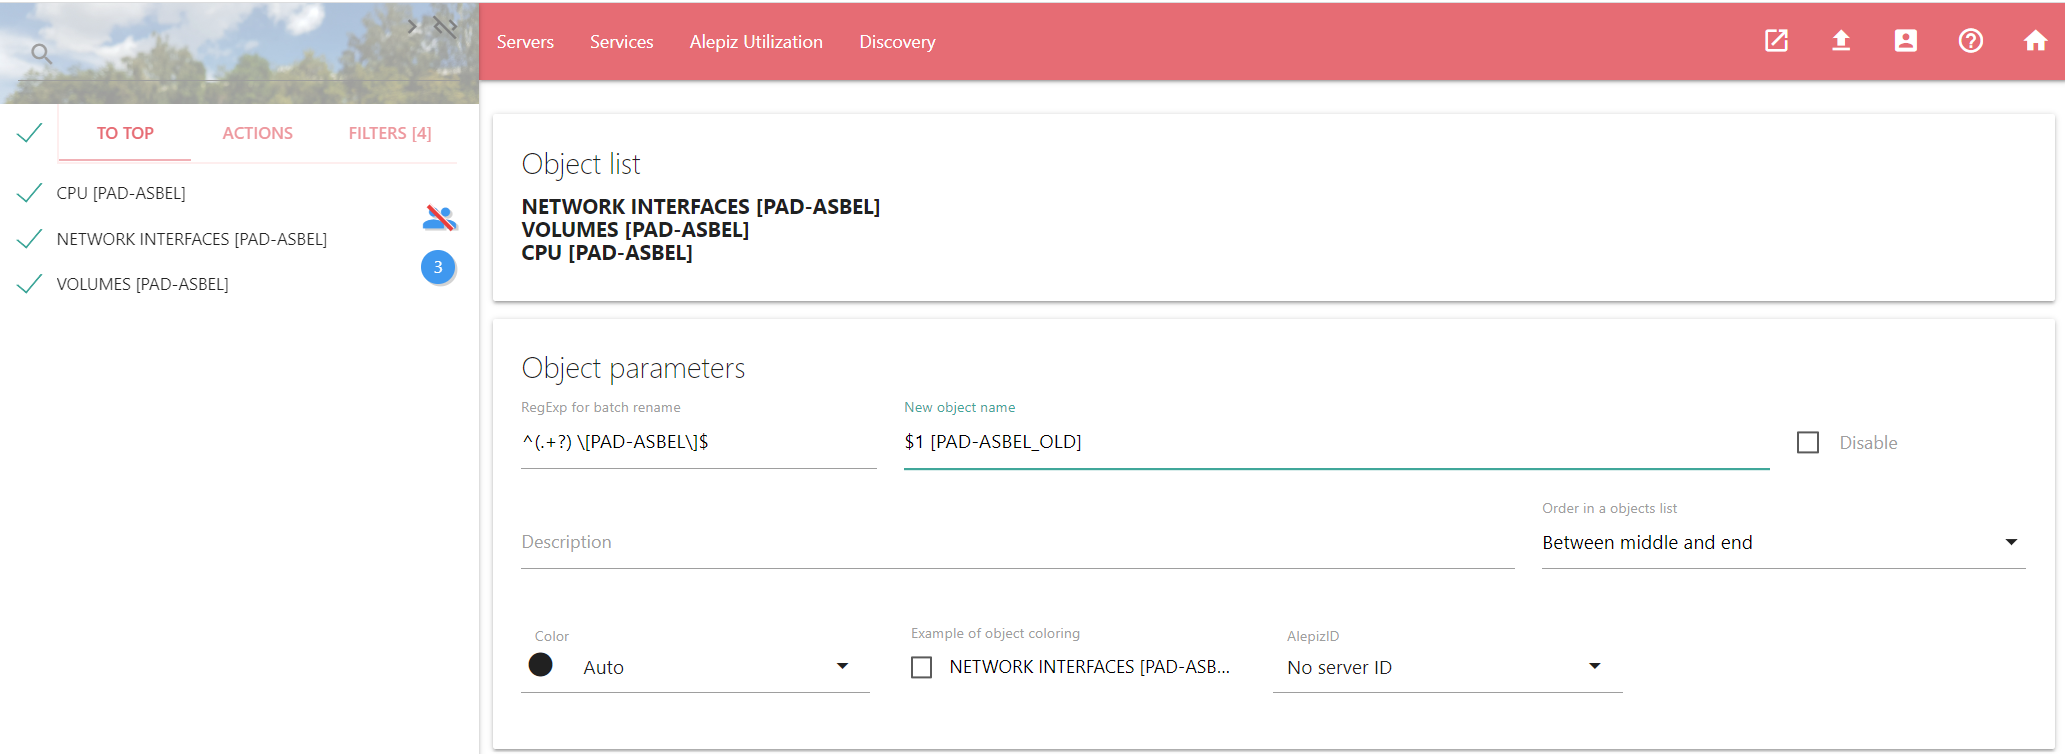Uncheck the CPU [PAD-ASBEL] object

tap(30, 193)
